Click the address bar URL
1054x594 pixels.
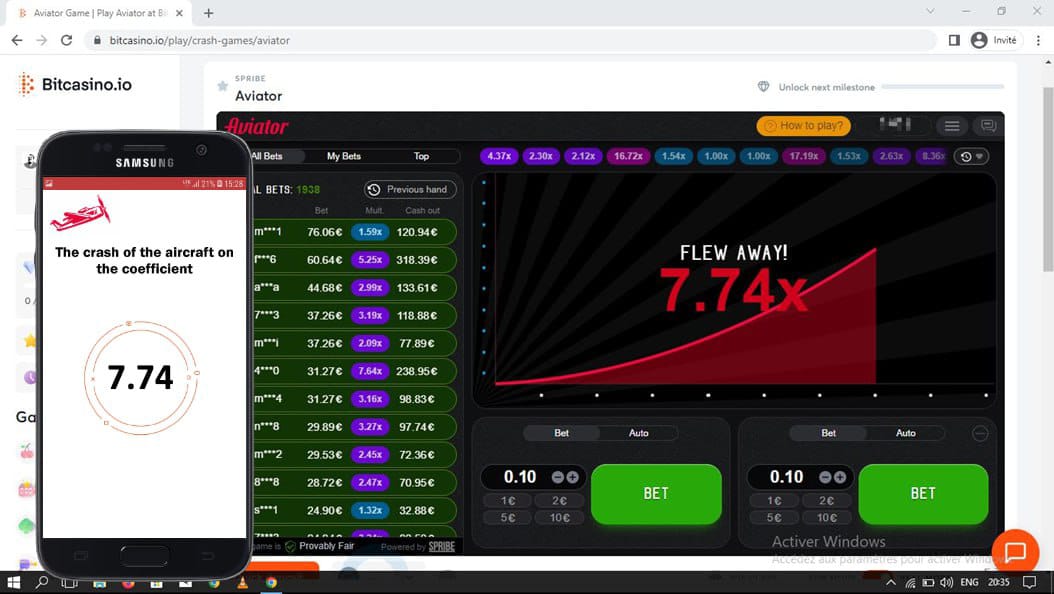coord(200,40)
